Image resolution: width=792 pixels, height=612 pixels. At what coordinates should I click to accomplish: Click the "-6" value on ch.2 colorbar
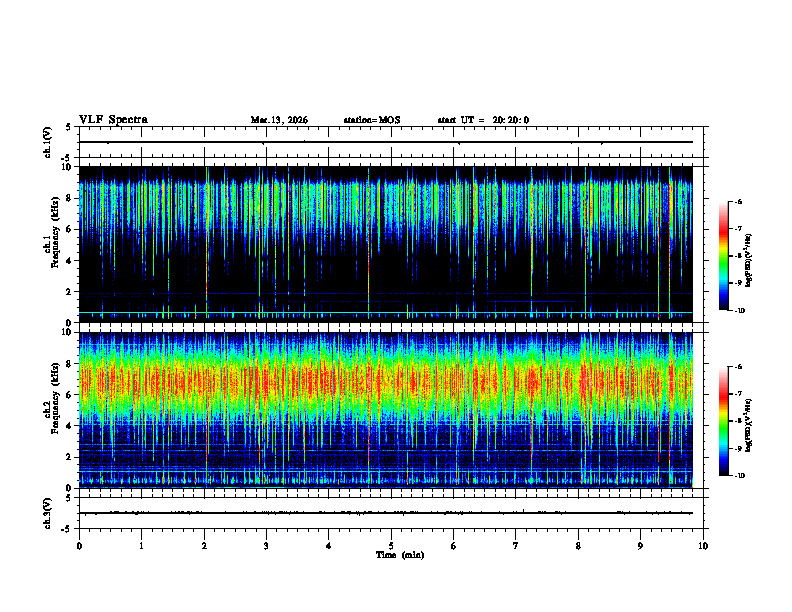pyautogui.click(x=738, y=367)
